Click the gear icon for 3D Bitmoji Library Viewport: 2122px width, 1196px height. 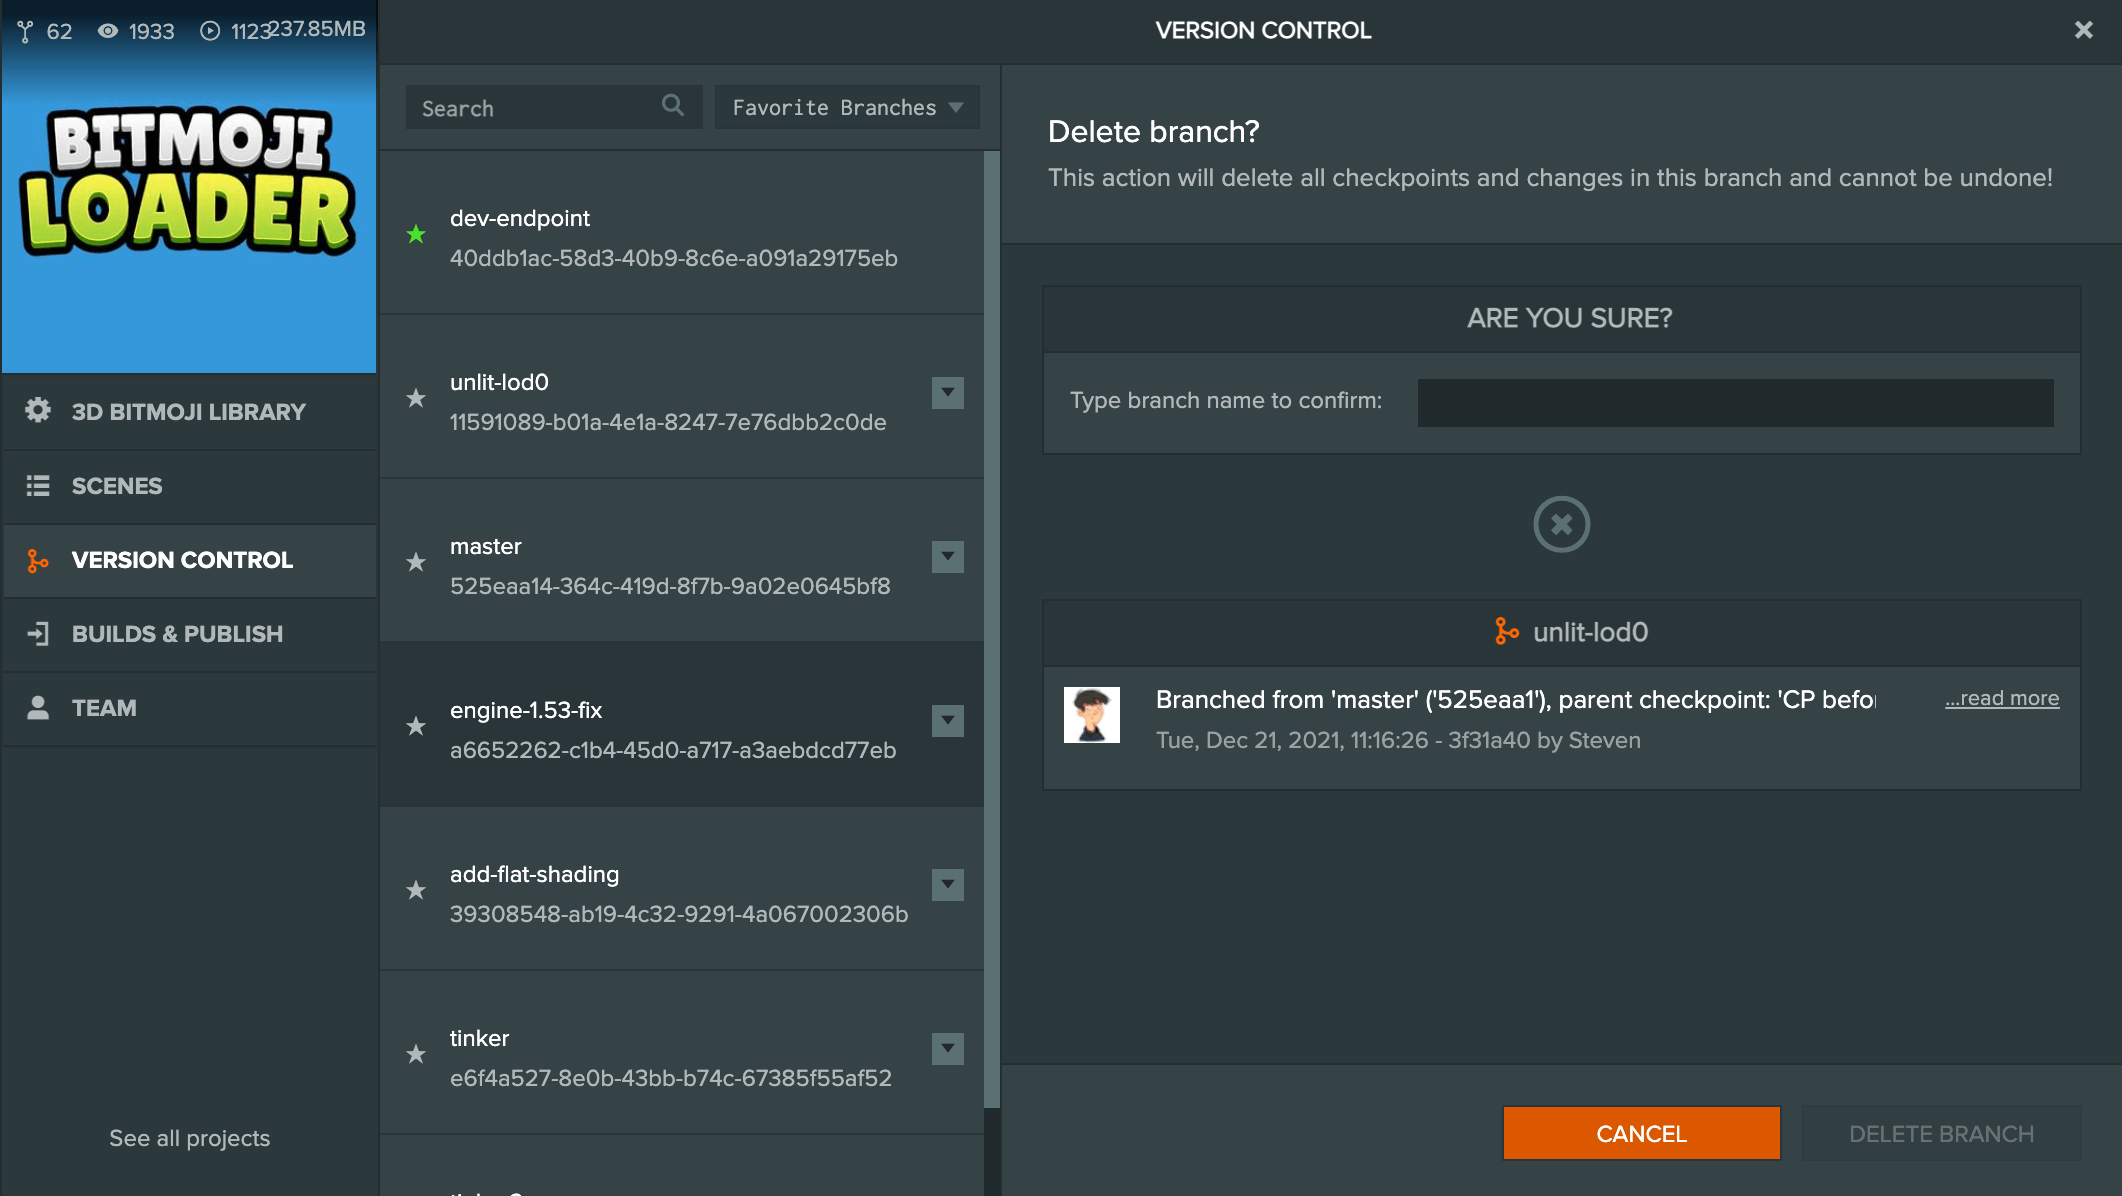click(38, 411)
